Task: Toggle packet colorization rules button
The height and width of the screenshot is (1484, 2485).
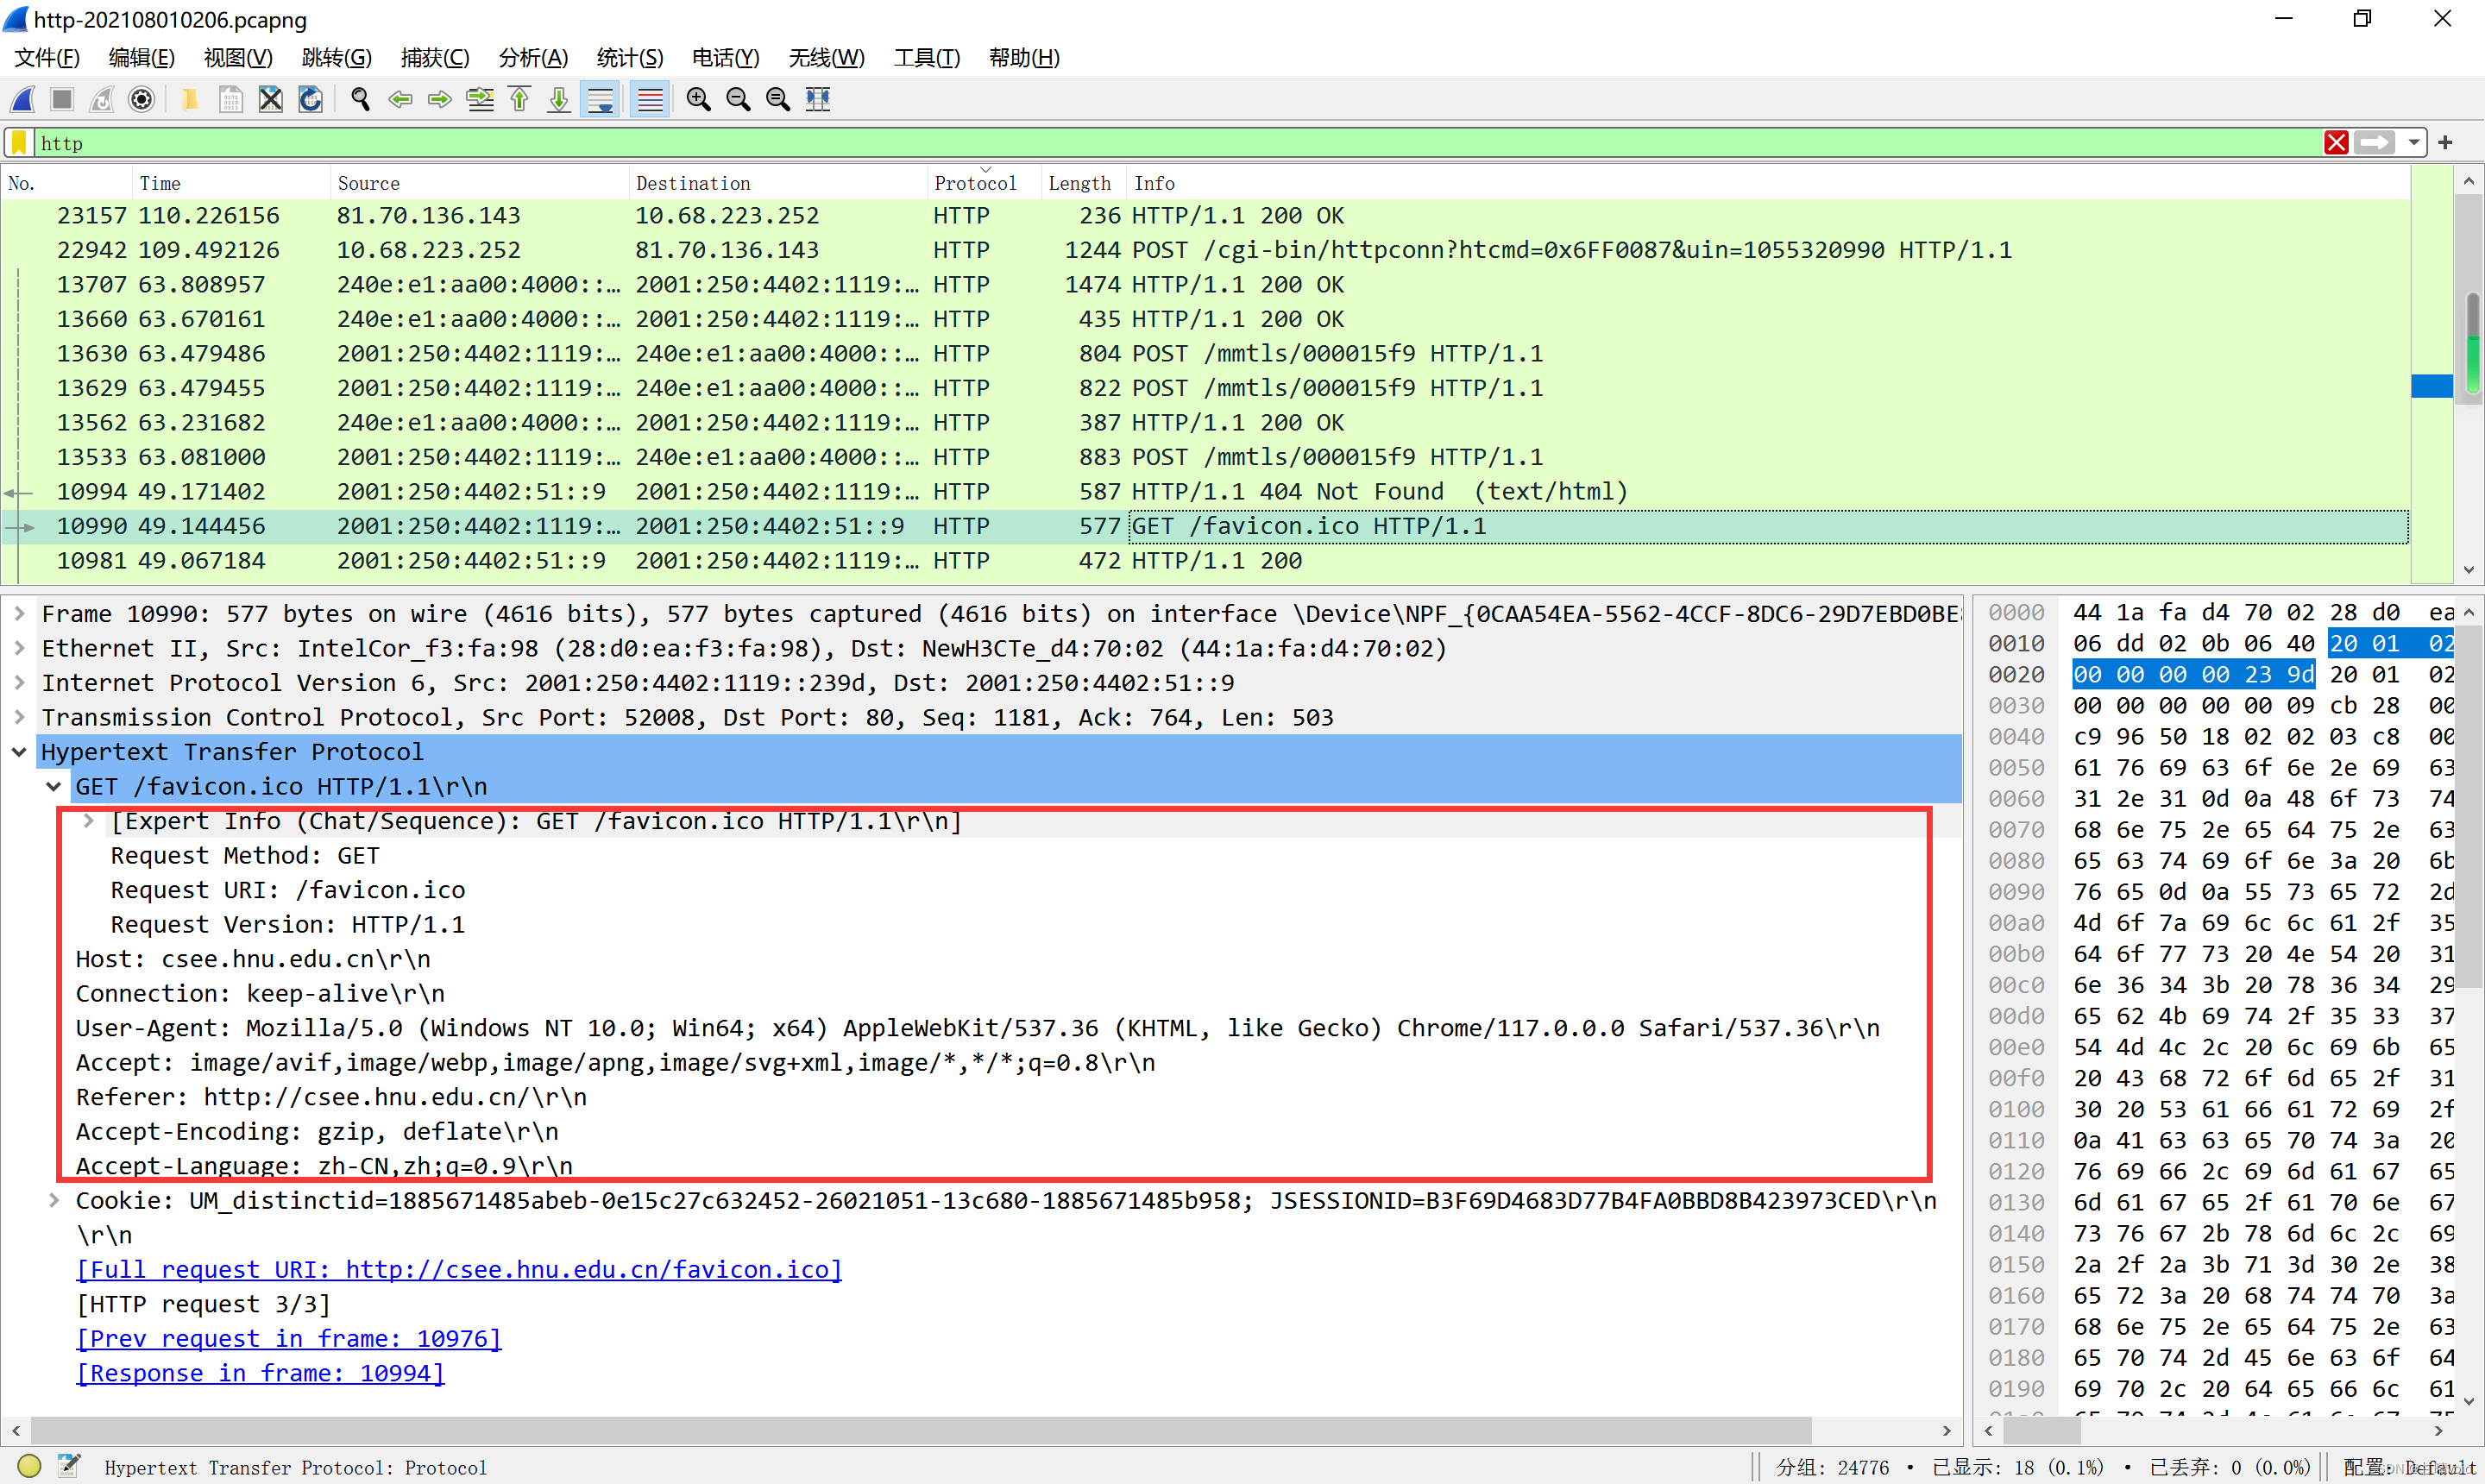Action: (650, 99)
